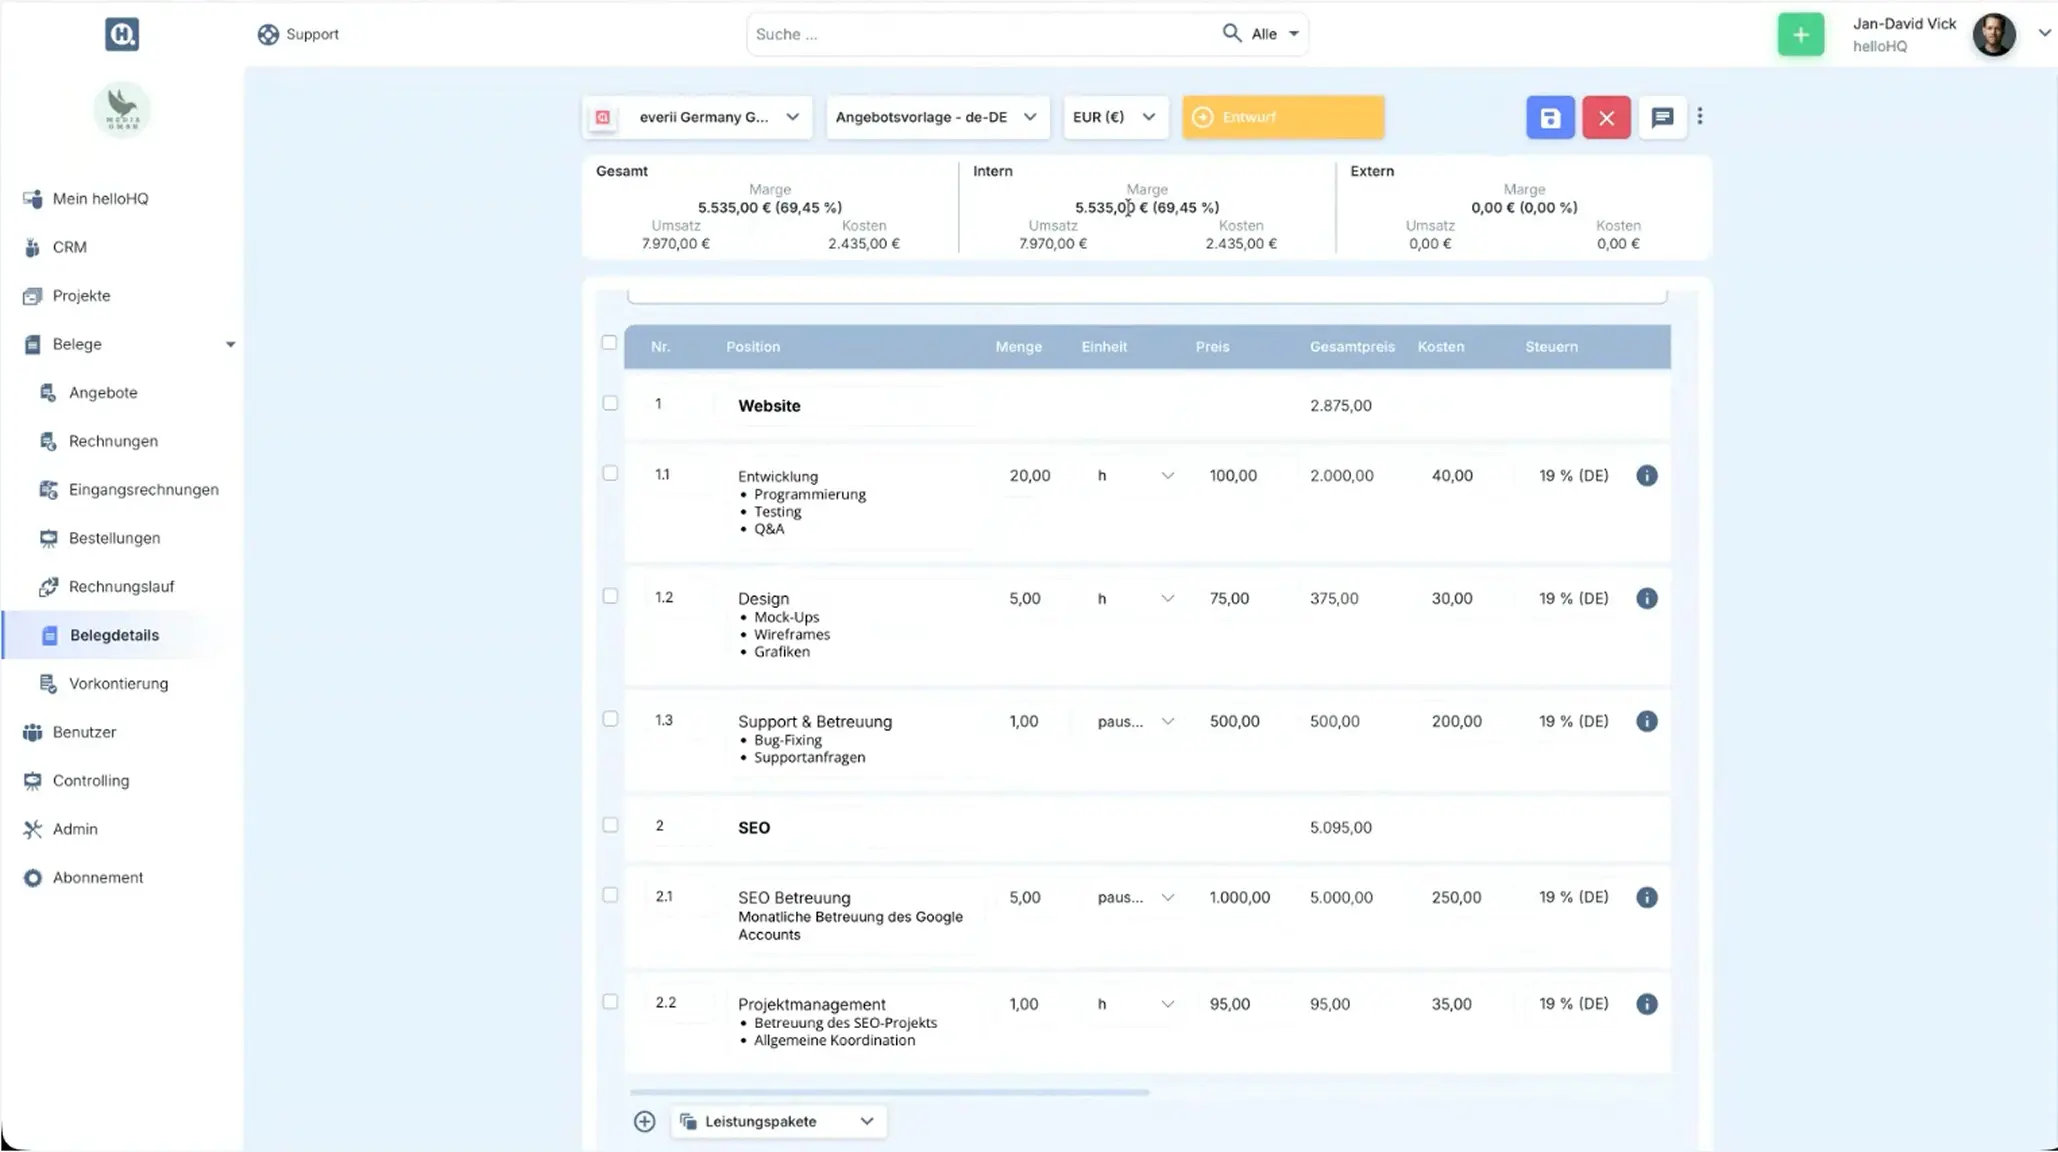
Task: Open the three-dot more options menu
Action: point(1700,117)
